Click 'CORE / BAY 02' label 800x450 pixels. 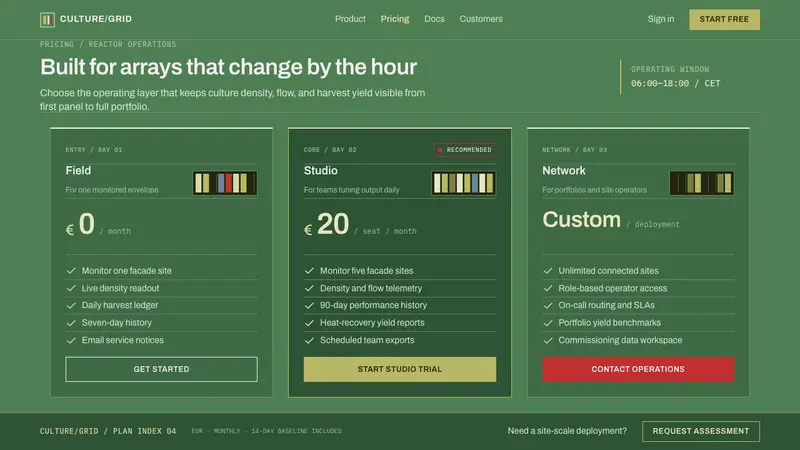point(330,150)
